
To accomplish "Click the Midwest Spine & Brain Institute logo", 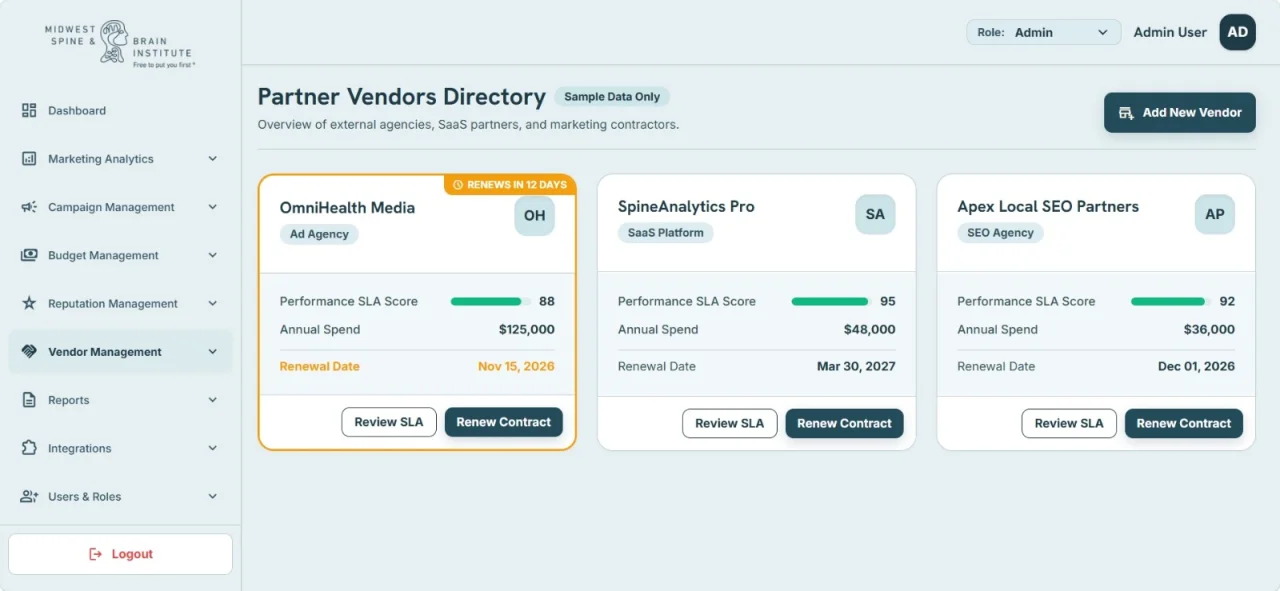I will coord(119,43).
